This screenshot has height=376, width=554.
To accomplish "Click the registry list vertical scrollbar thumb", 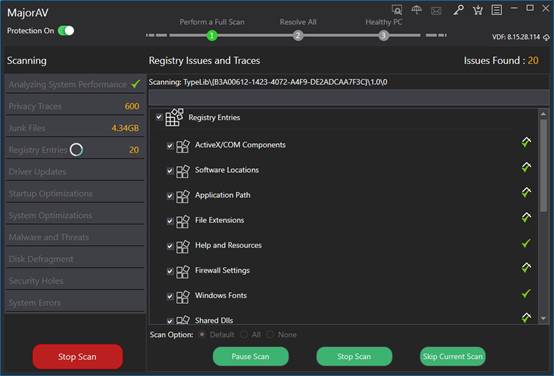I will [543, 166].
